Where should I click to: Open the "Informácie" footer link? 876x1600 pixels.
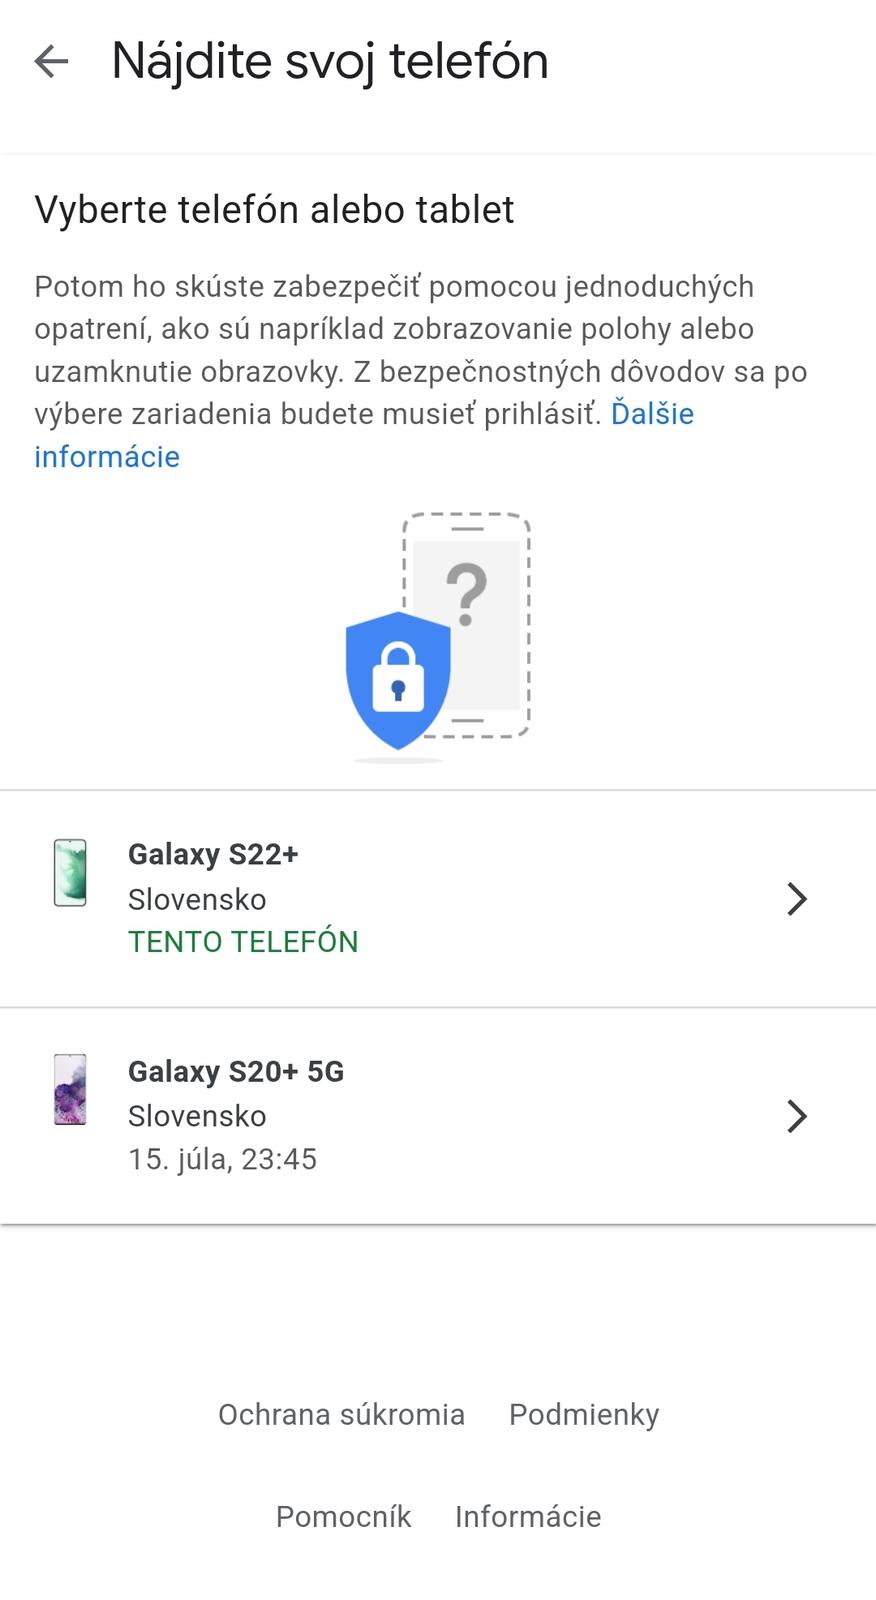(x=528, y=1516)
